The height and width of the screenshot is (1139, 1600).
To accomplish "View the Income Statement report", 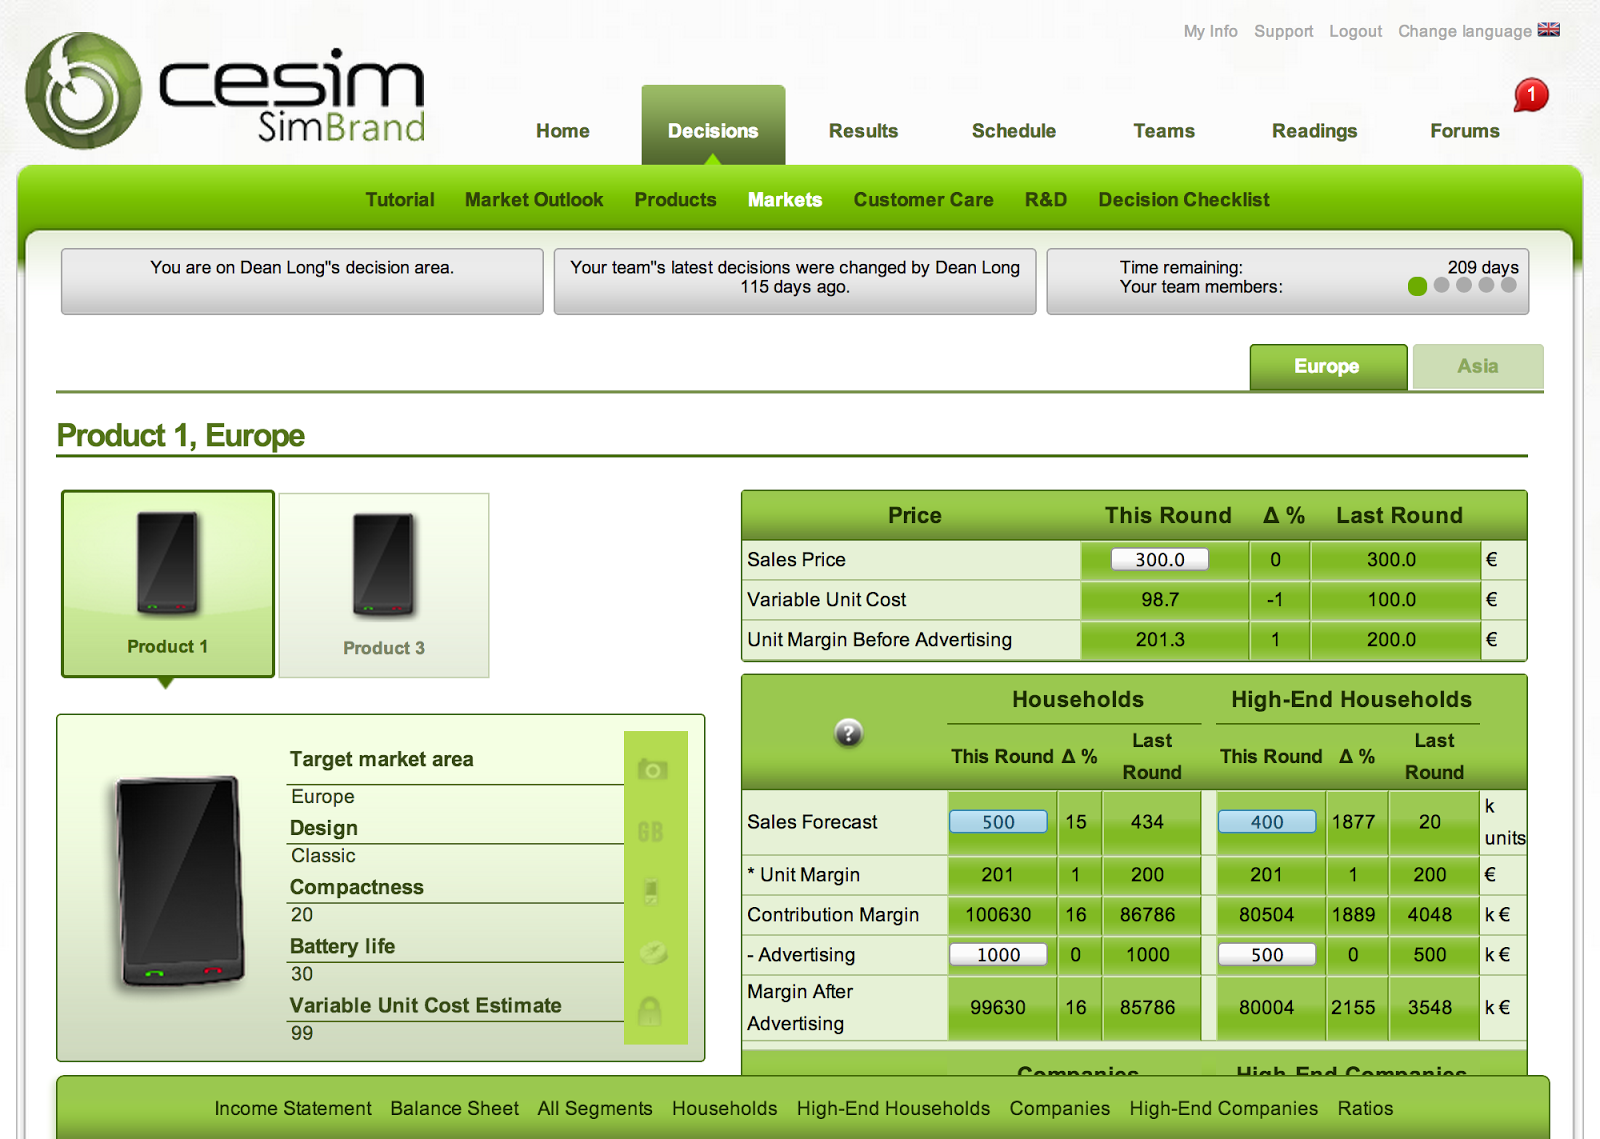I will tap(292, 1108).
